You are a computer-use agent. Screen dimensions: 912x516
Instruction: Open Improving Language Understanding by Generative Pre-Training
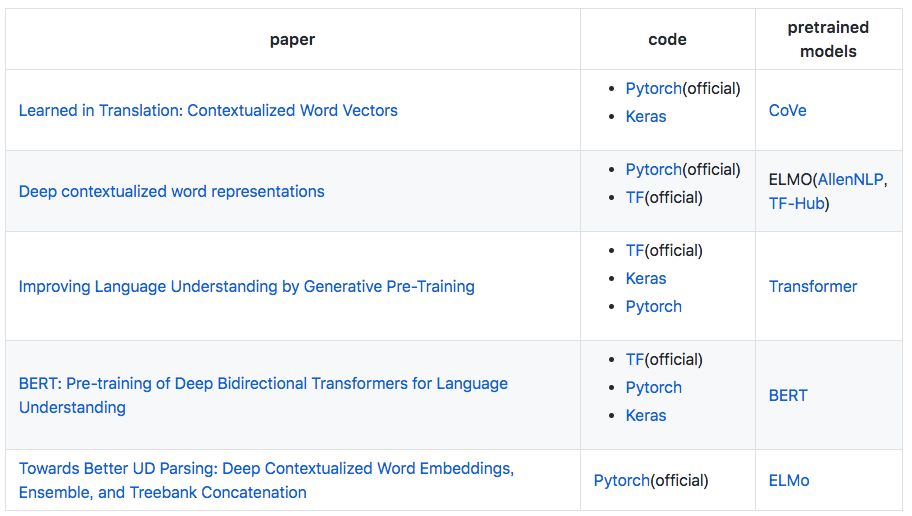point(246,286)
